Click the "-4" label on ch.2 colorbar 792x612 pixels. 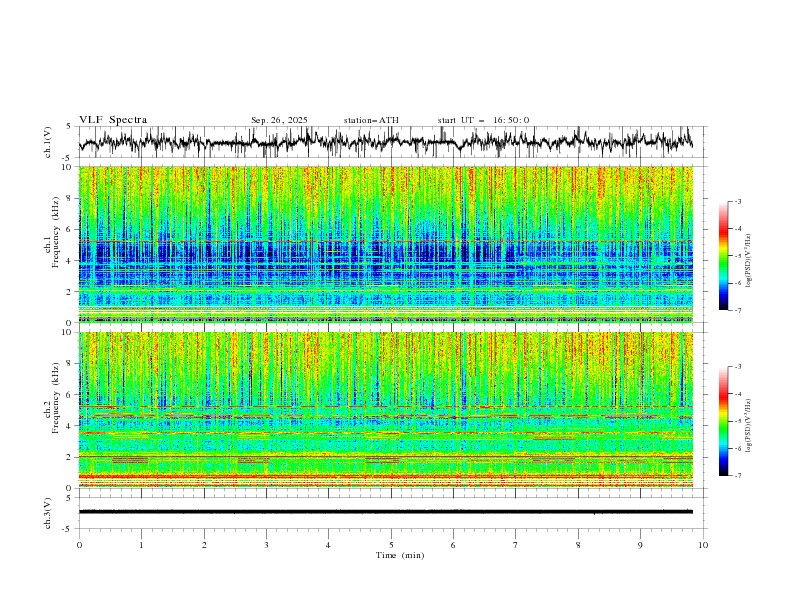(738, 394)
